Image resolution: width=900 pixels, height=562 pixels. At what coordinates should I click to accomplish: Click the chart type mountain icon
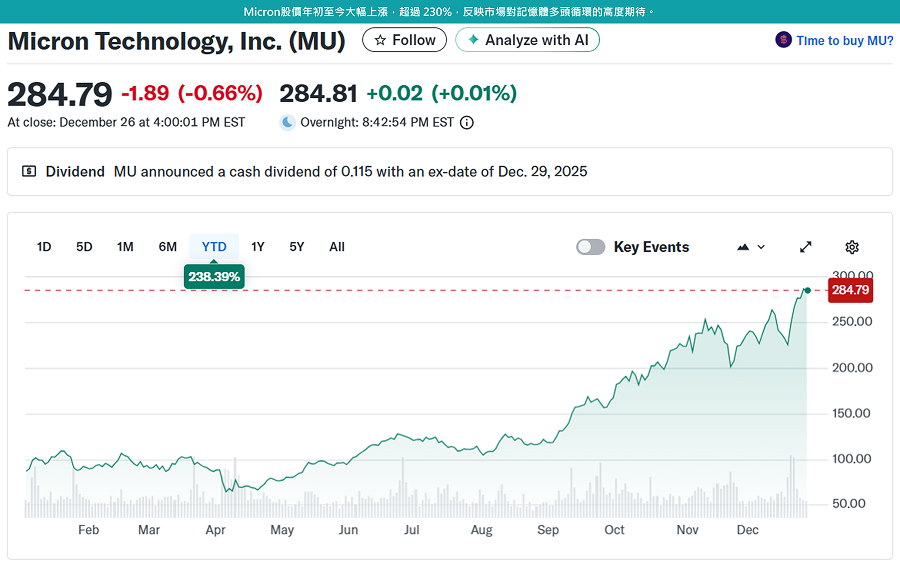coord(743,247)
